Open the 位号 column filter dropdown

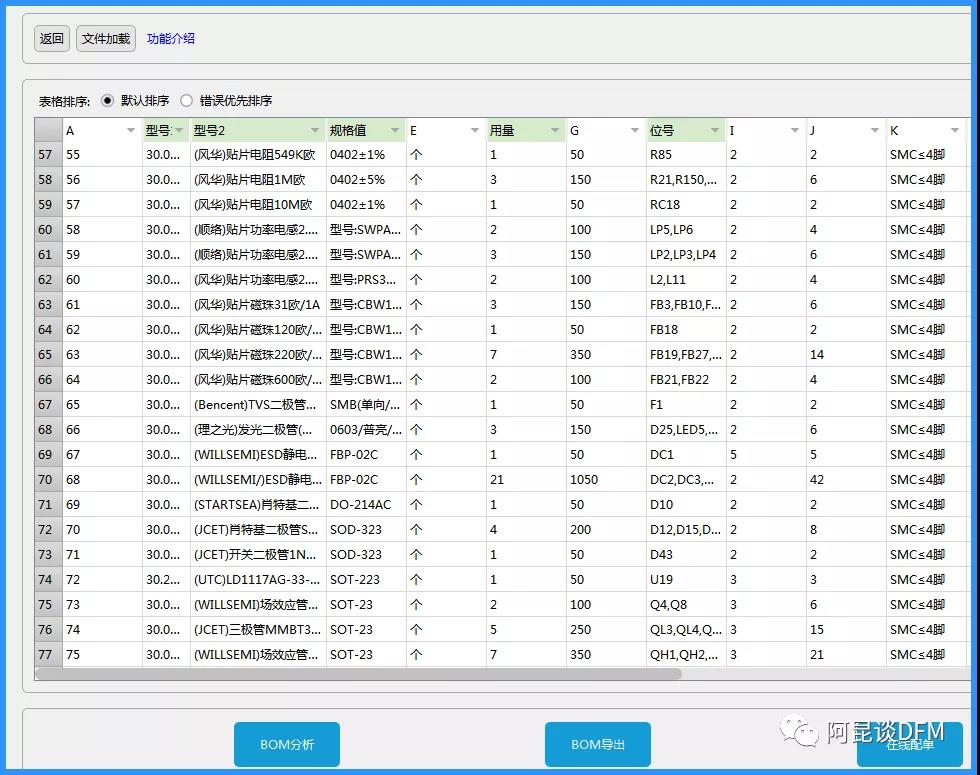pos(715,131)
